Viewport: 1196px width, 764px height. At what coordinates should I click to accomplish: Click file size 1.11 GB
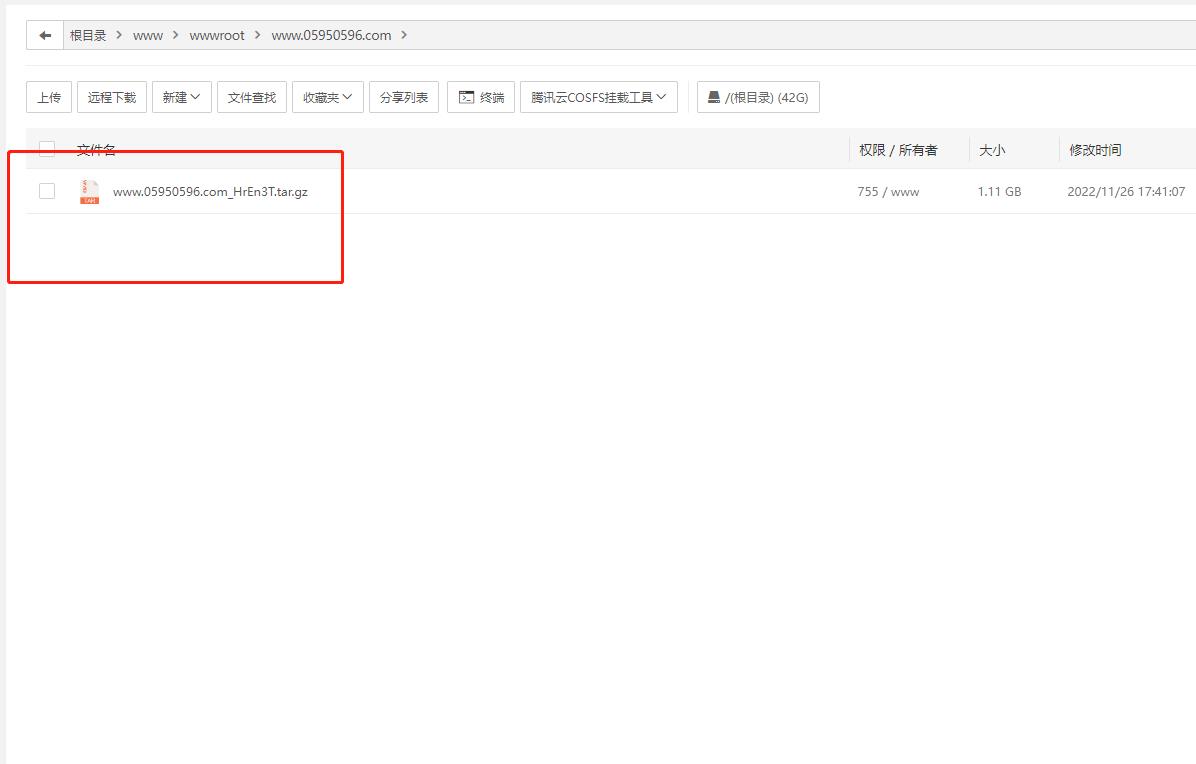click(x=999, y=191)
